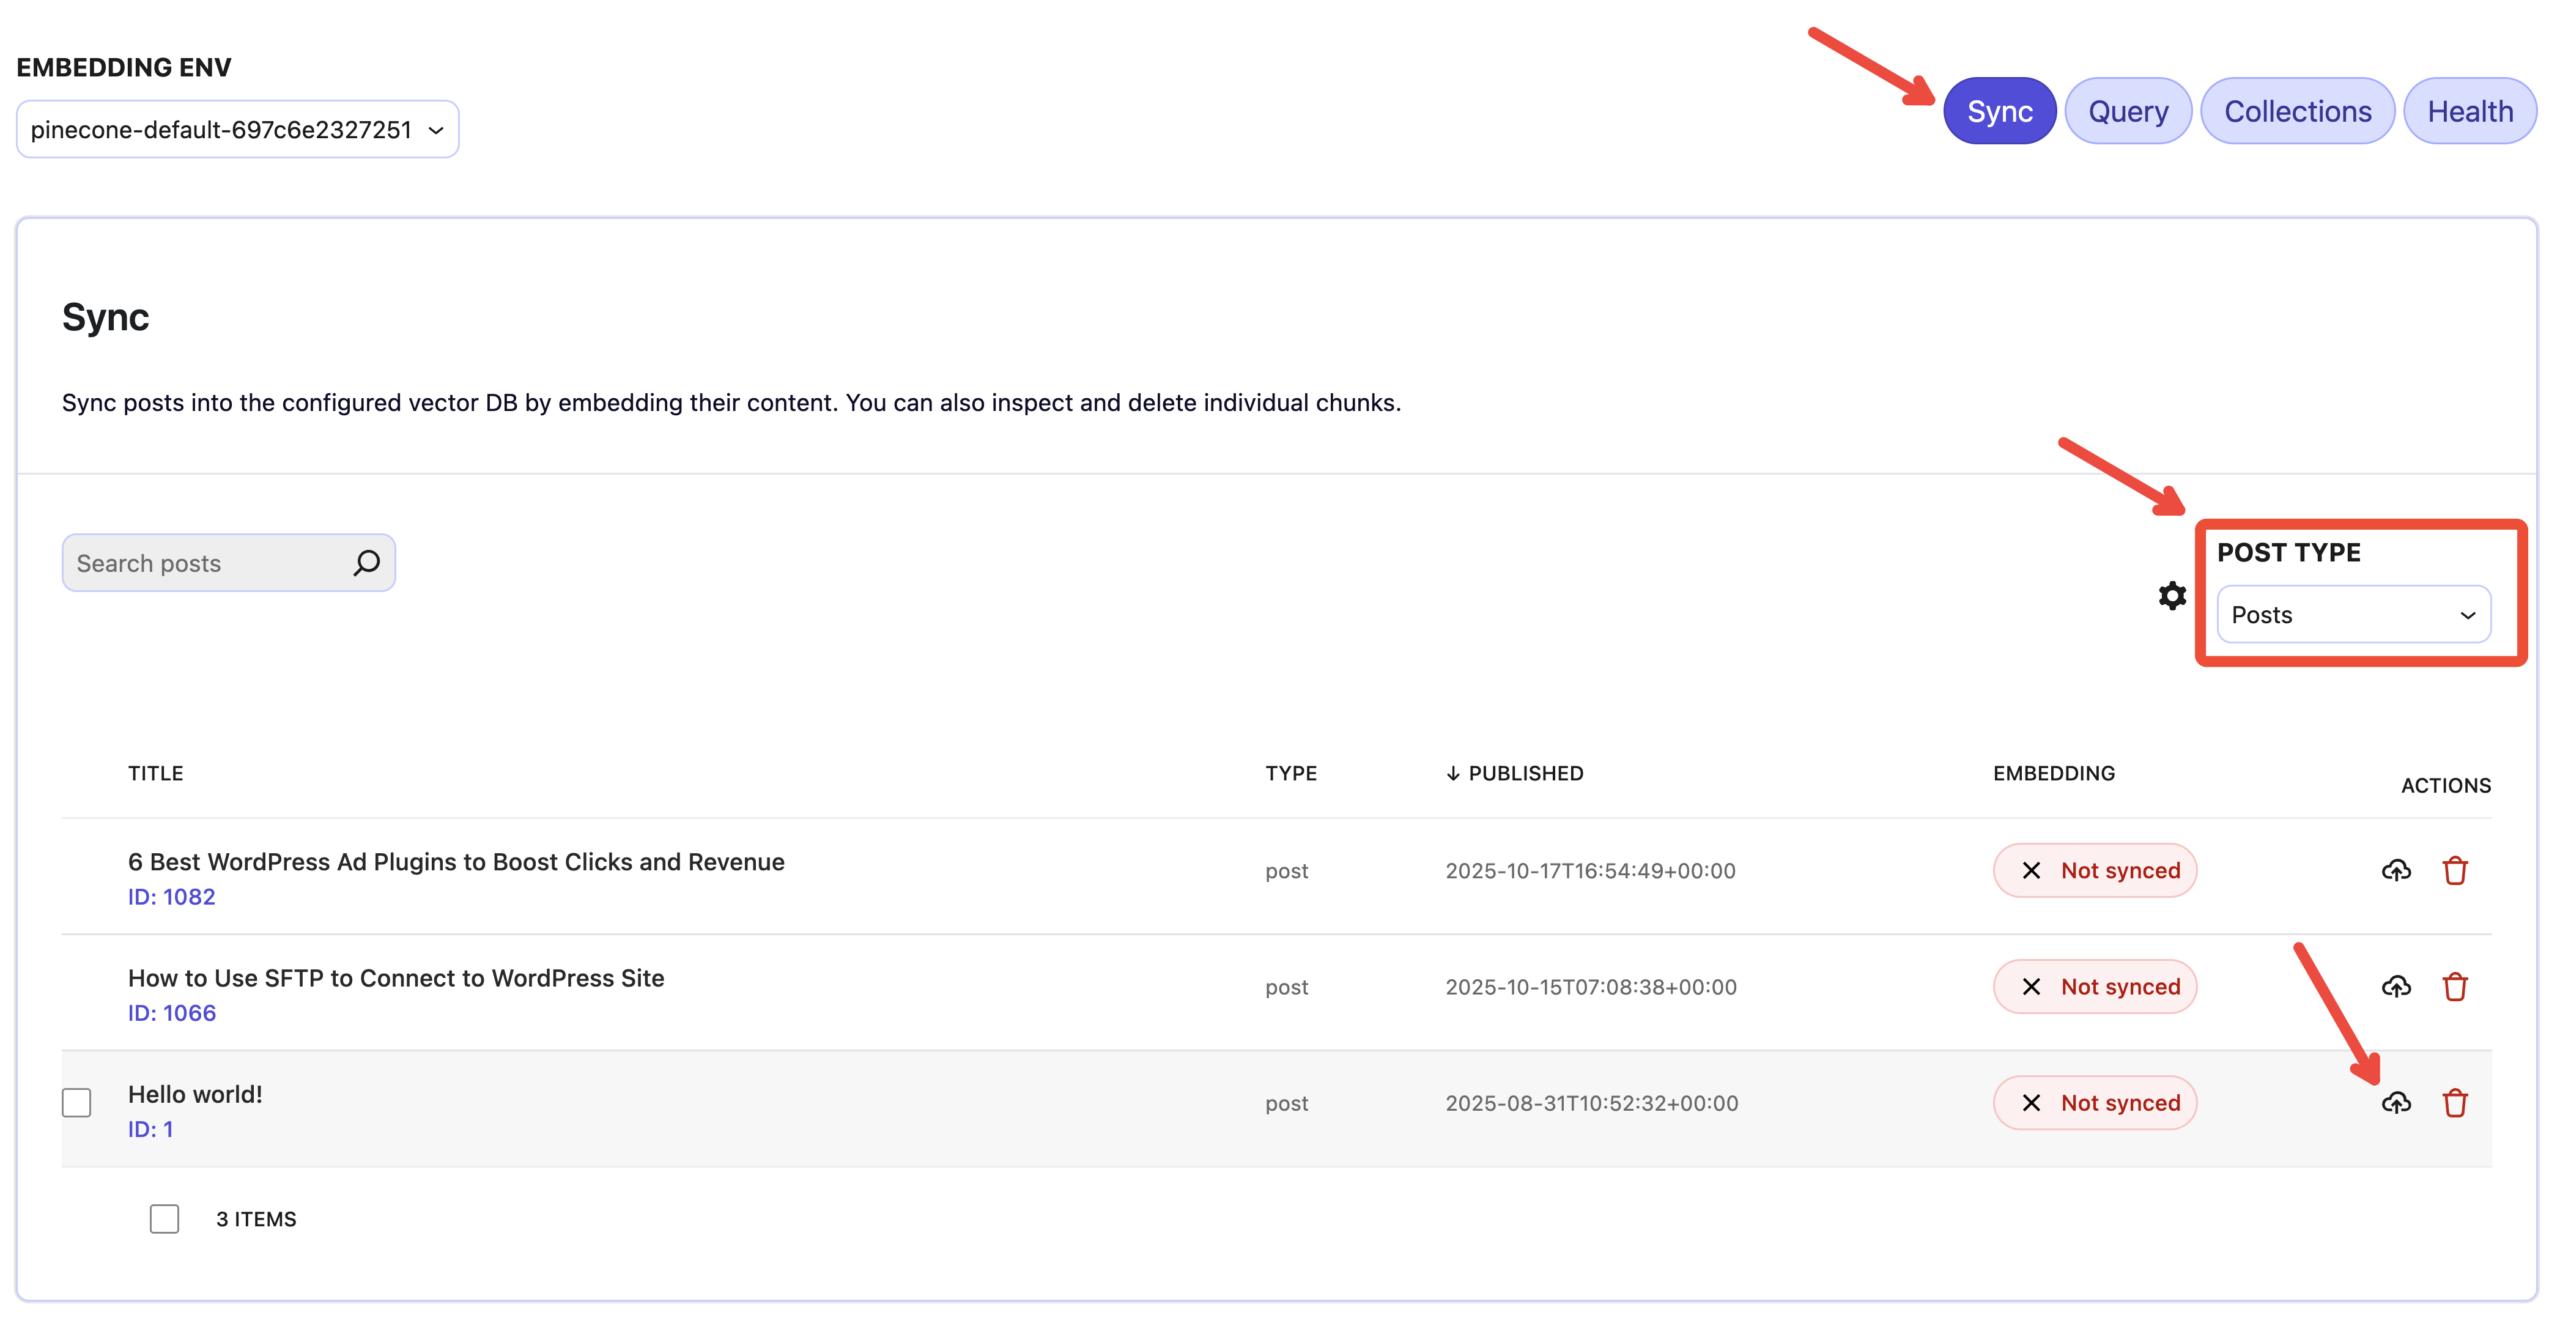
Task: Open the Post Type dropdown showing Posts
Action: tap(2352, 615)
